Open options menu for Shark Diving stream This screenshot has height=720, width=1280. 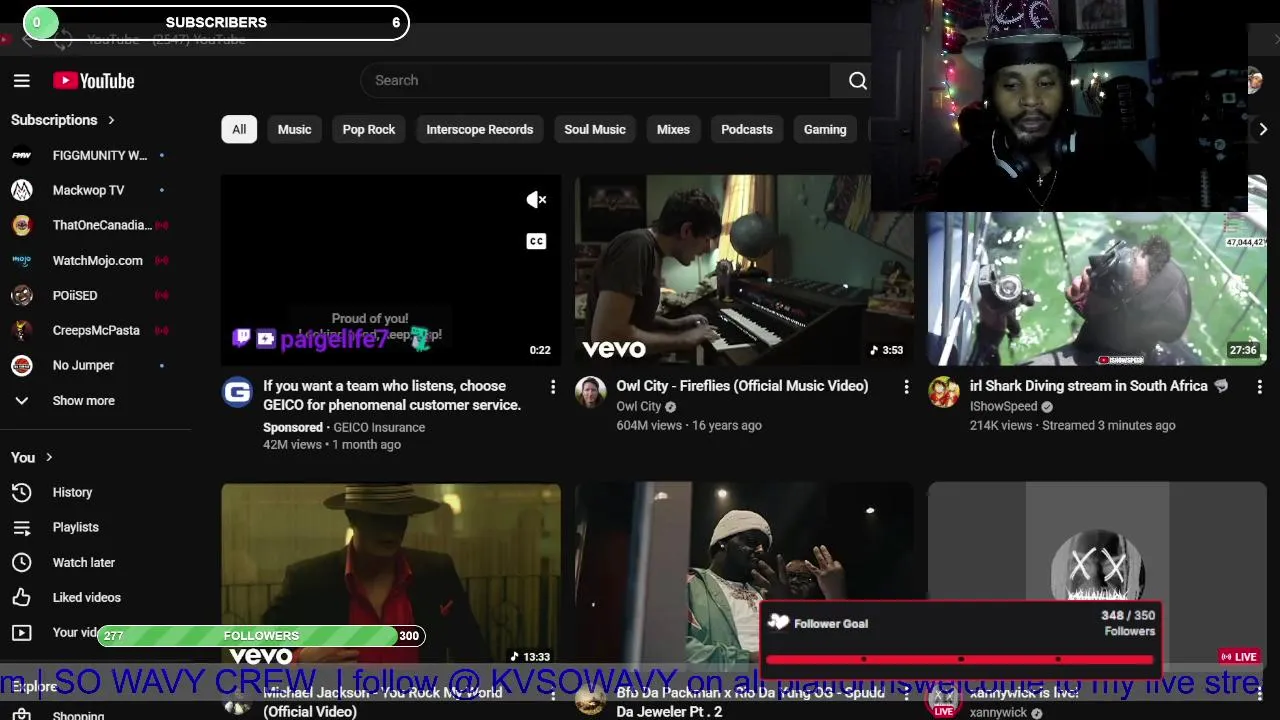[x=1259, y=386]
